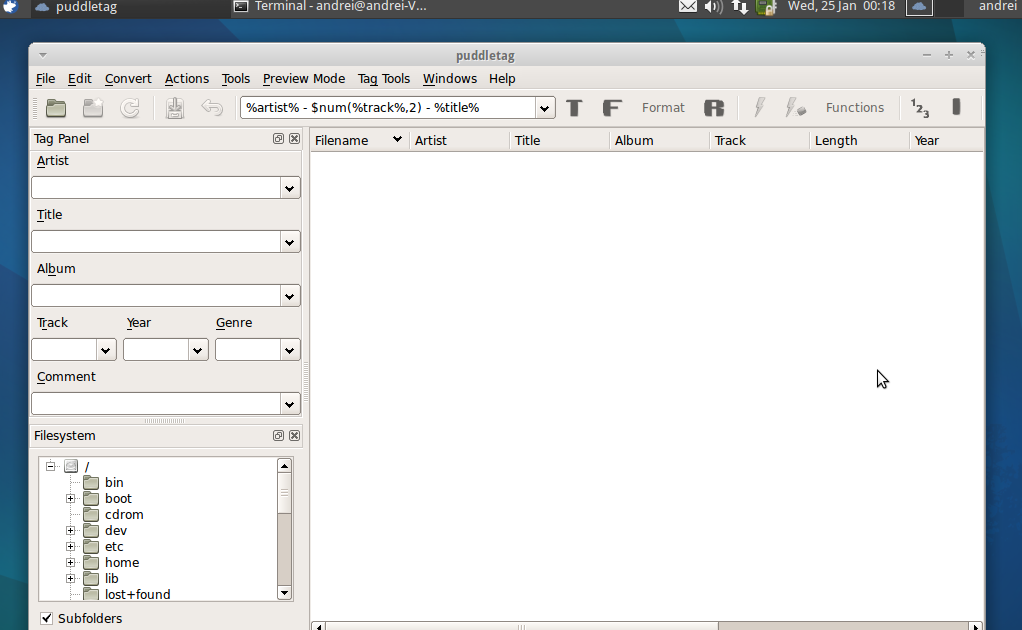Select the cdrom folder in tree
The width and height of the screenshot is (1022, 630).
tap(124, 515)
